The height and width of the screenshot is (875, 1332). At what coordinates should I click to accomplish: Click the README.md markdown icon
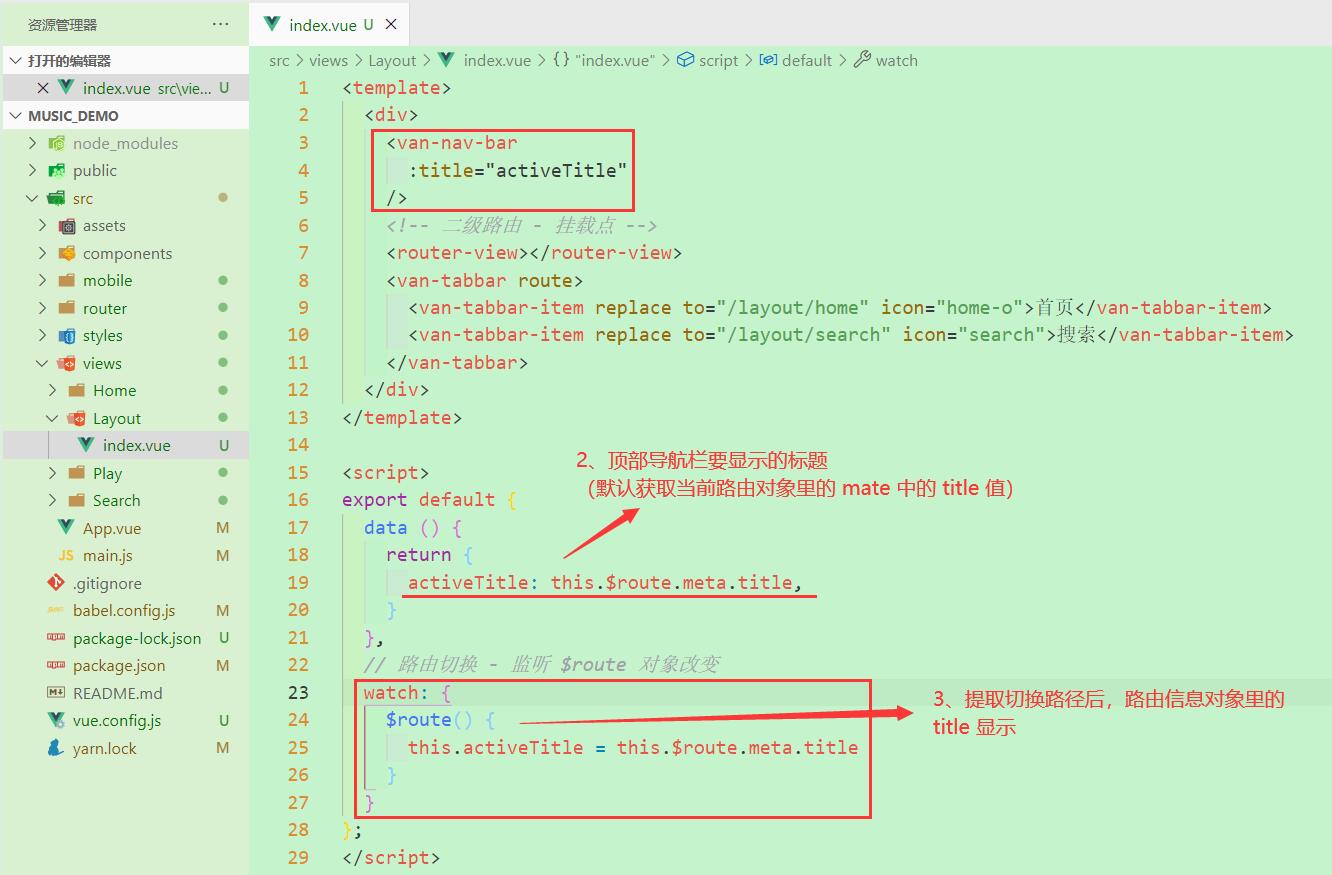tap(57, 693)
